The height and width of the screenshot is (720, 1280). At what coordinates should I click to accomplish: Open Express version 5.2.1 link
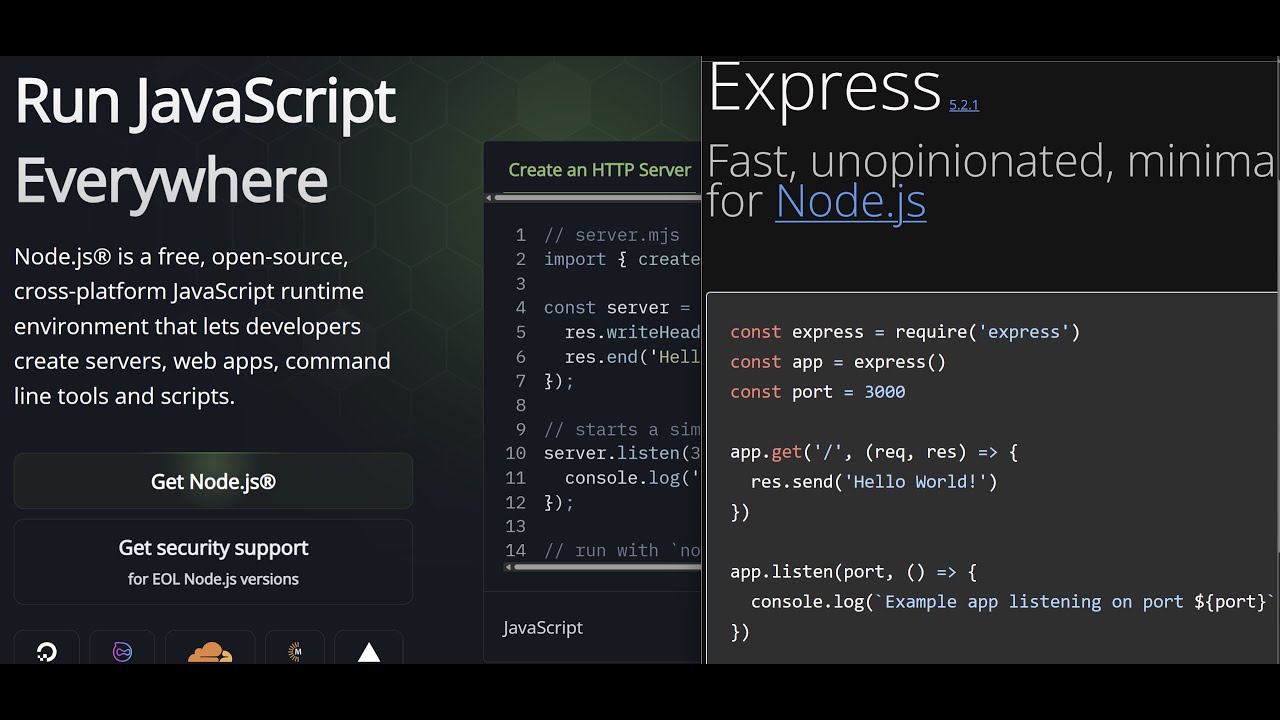[x=964, y=105]
